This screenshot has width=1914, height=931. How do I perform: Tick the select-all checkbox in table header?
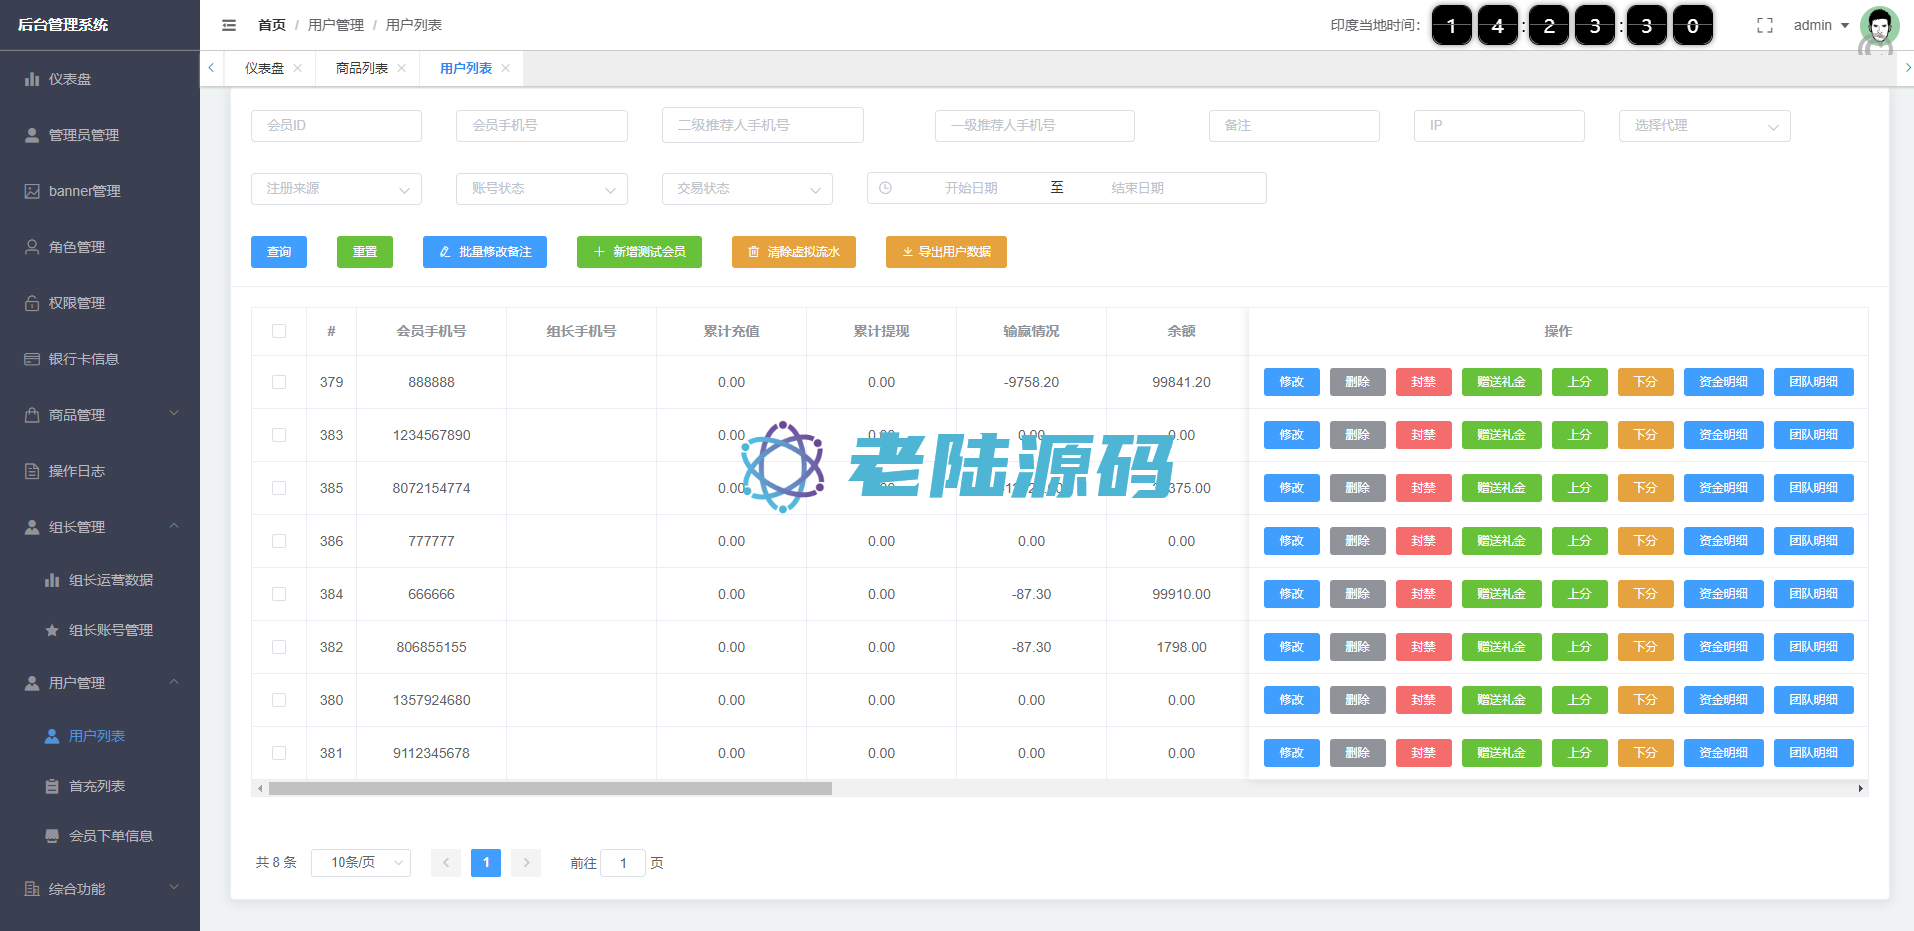279,331
